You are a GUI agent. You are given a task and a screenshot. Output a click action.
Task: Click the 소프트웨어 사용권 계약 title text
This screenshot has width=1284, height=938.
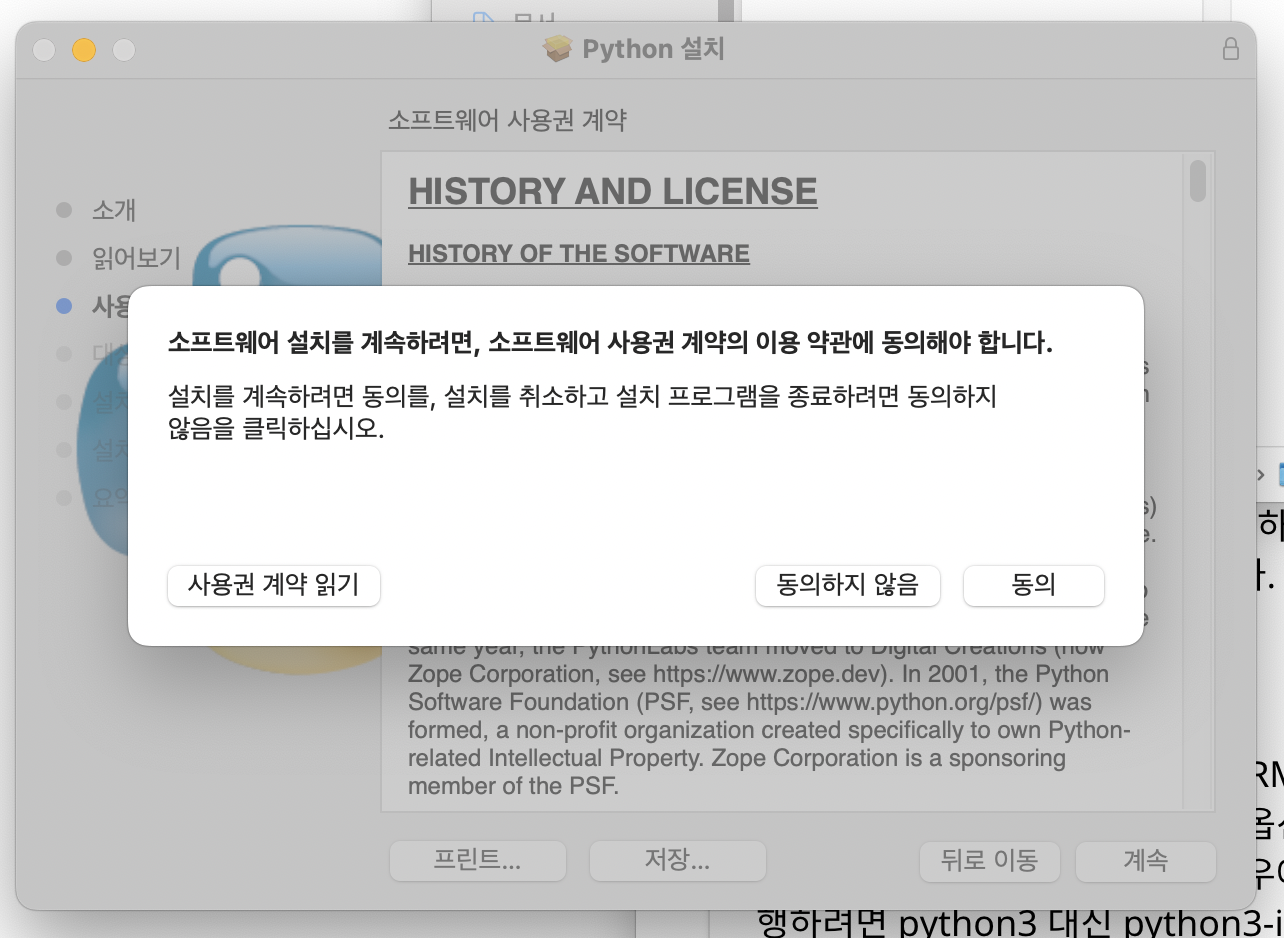507,121
